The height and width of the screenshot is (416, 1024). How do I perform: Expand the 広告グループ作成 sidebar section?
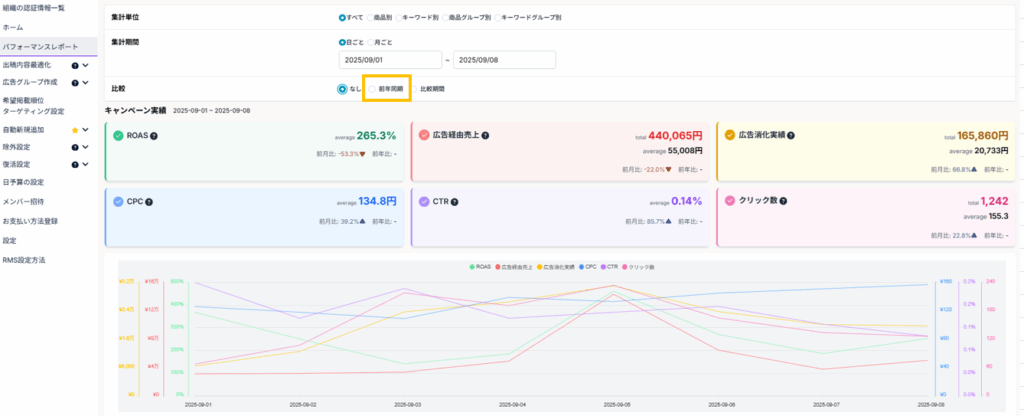[x=86, y=81]
